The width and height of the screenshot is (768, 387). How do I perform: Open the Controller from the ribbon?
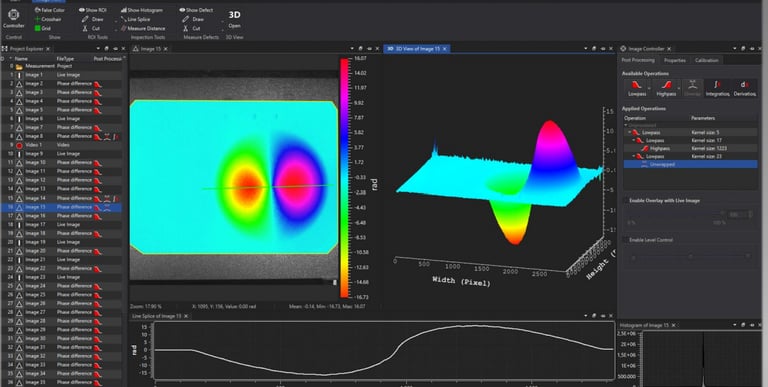[x=13, y=19]
